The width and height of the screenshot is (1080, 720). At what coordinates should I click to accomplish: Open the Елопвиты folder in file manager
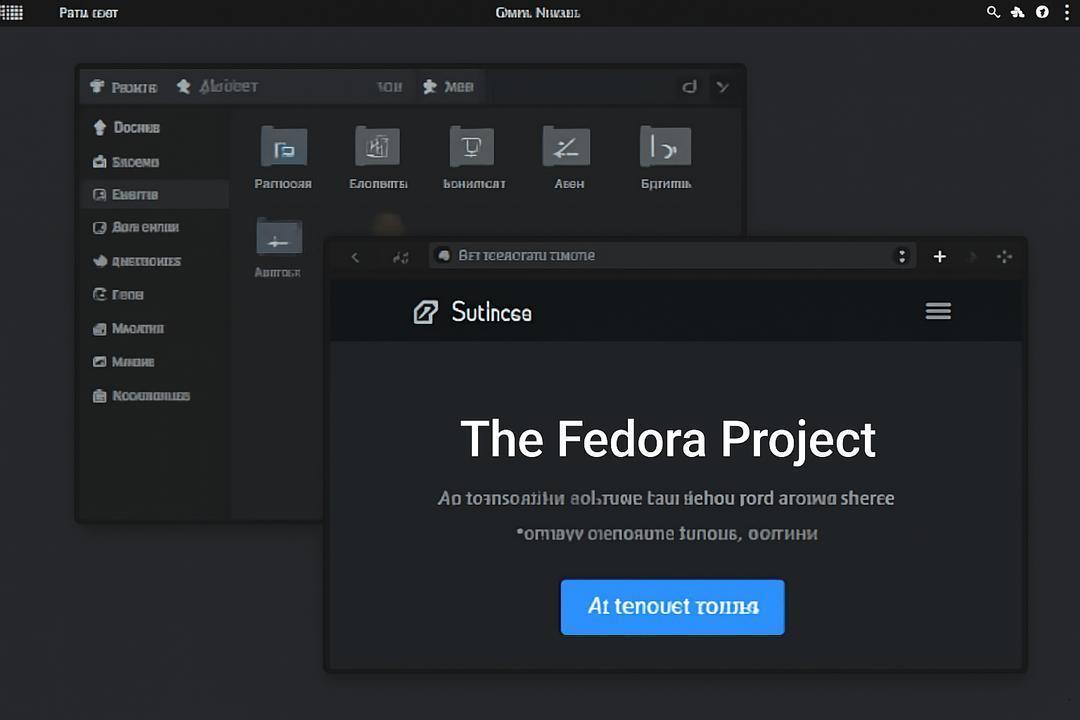(377, 157)
